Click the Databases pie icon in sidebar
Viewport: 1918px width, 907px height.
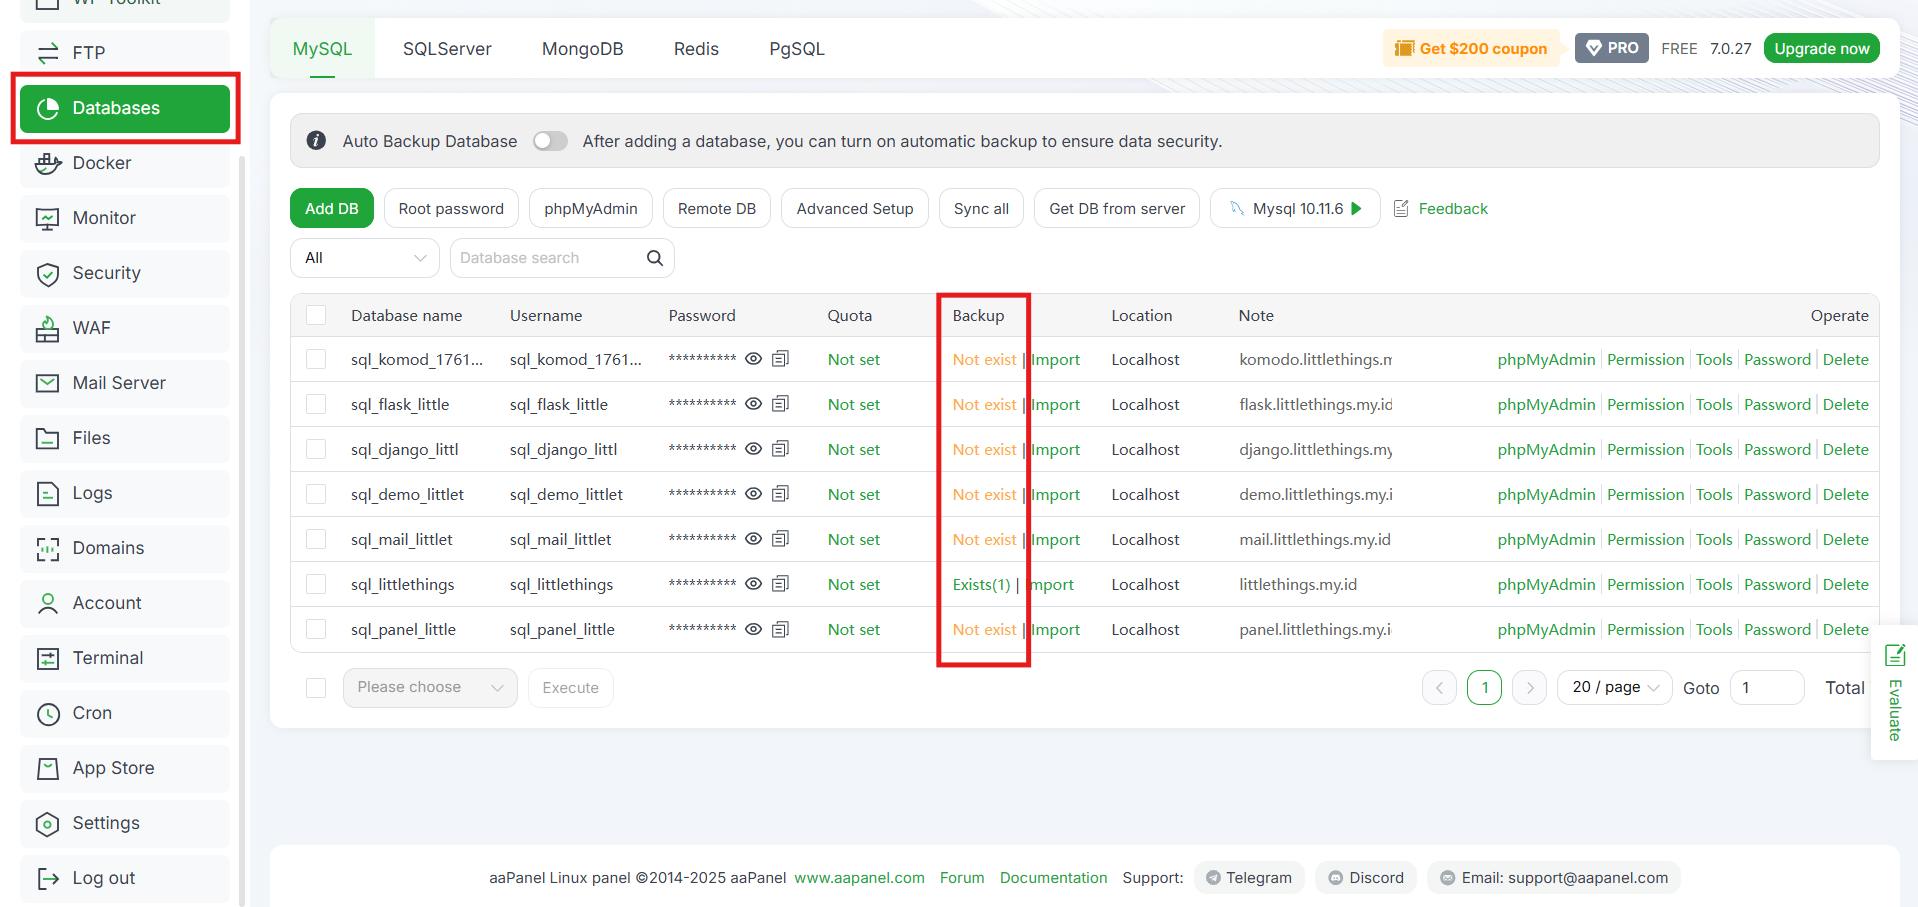click(x=47, y=108)
